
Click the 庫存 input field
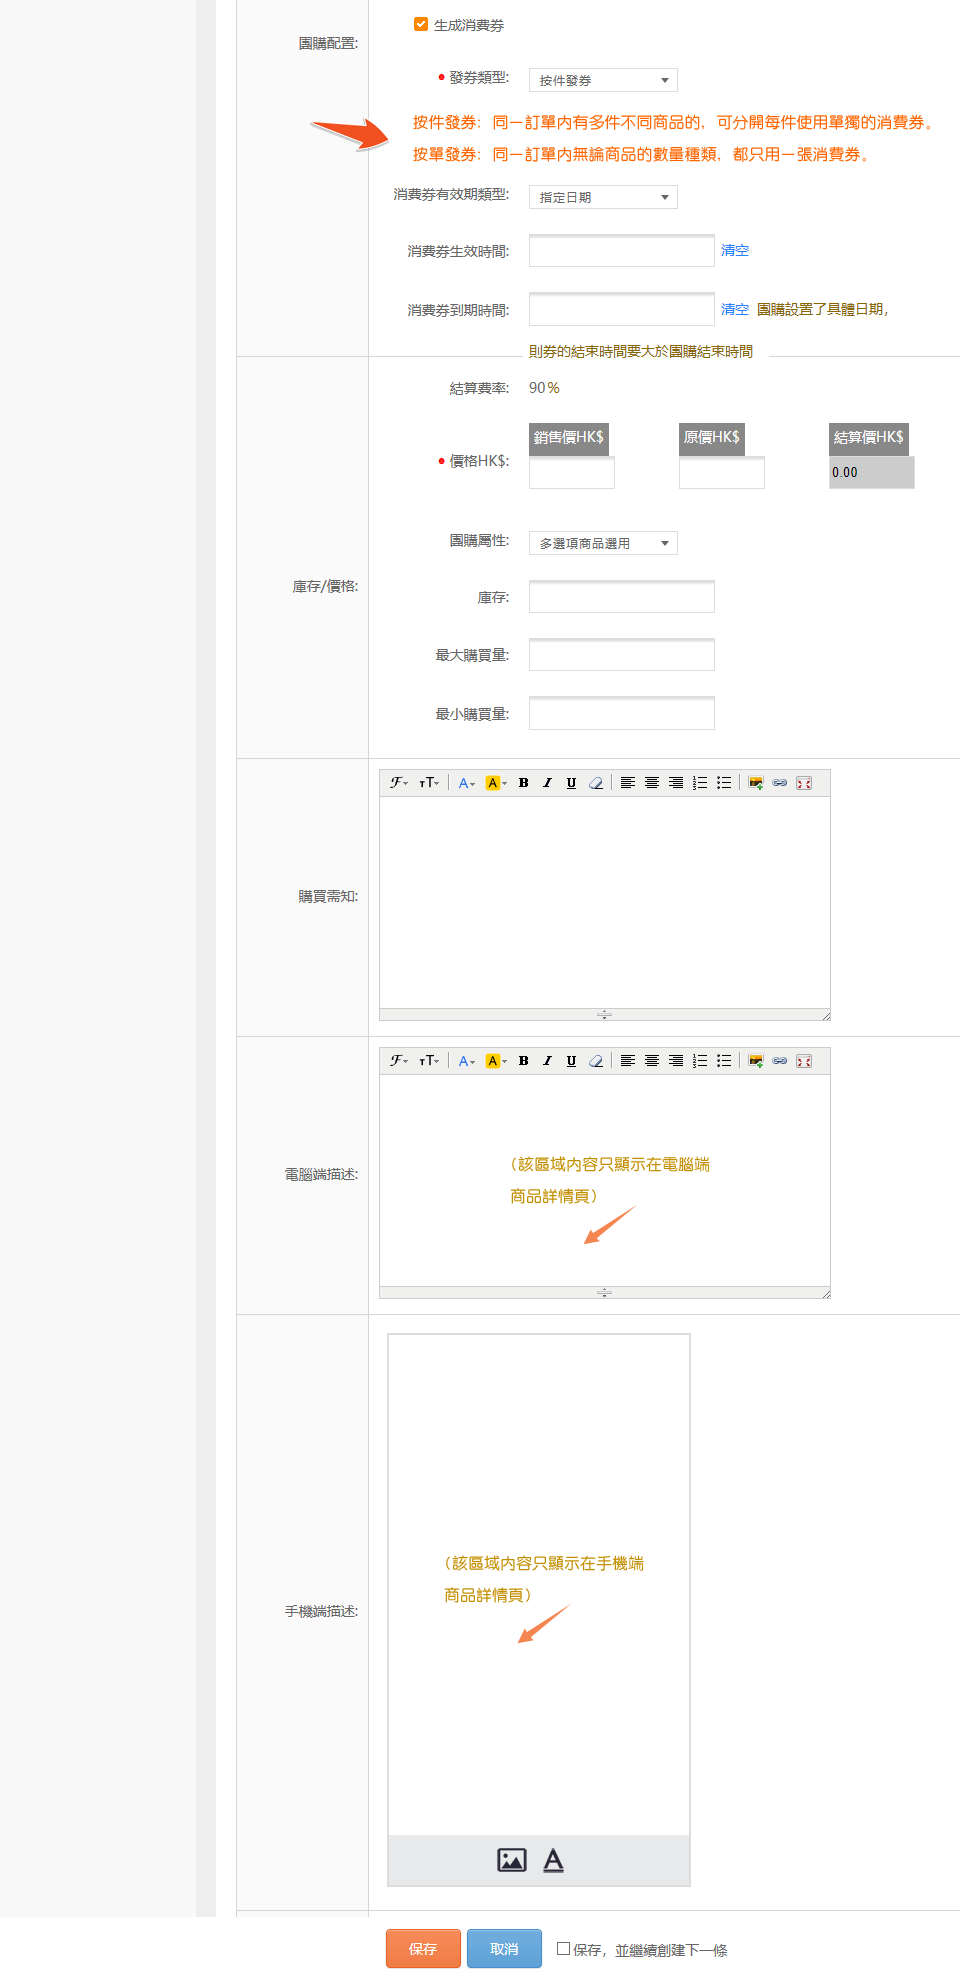(621, 597)
